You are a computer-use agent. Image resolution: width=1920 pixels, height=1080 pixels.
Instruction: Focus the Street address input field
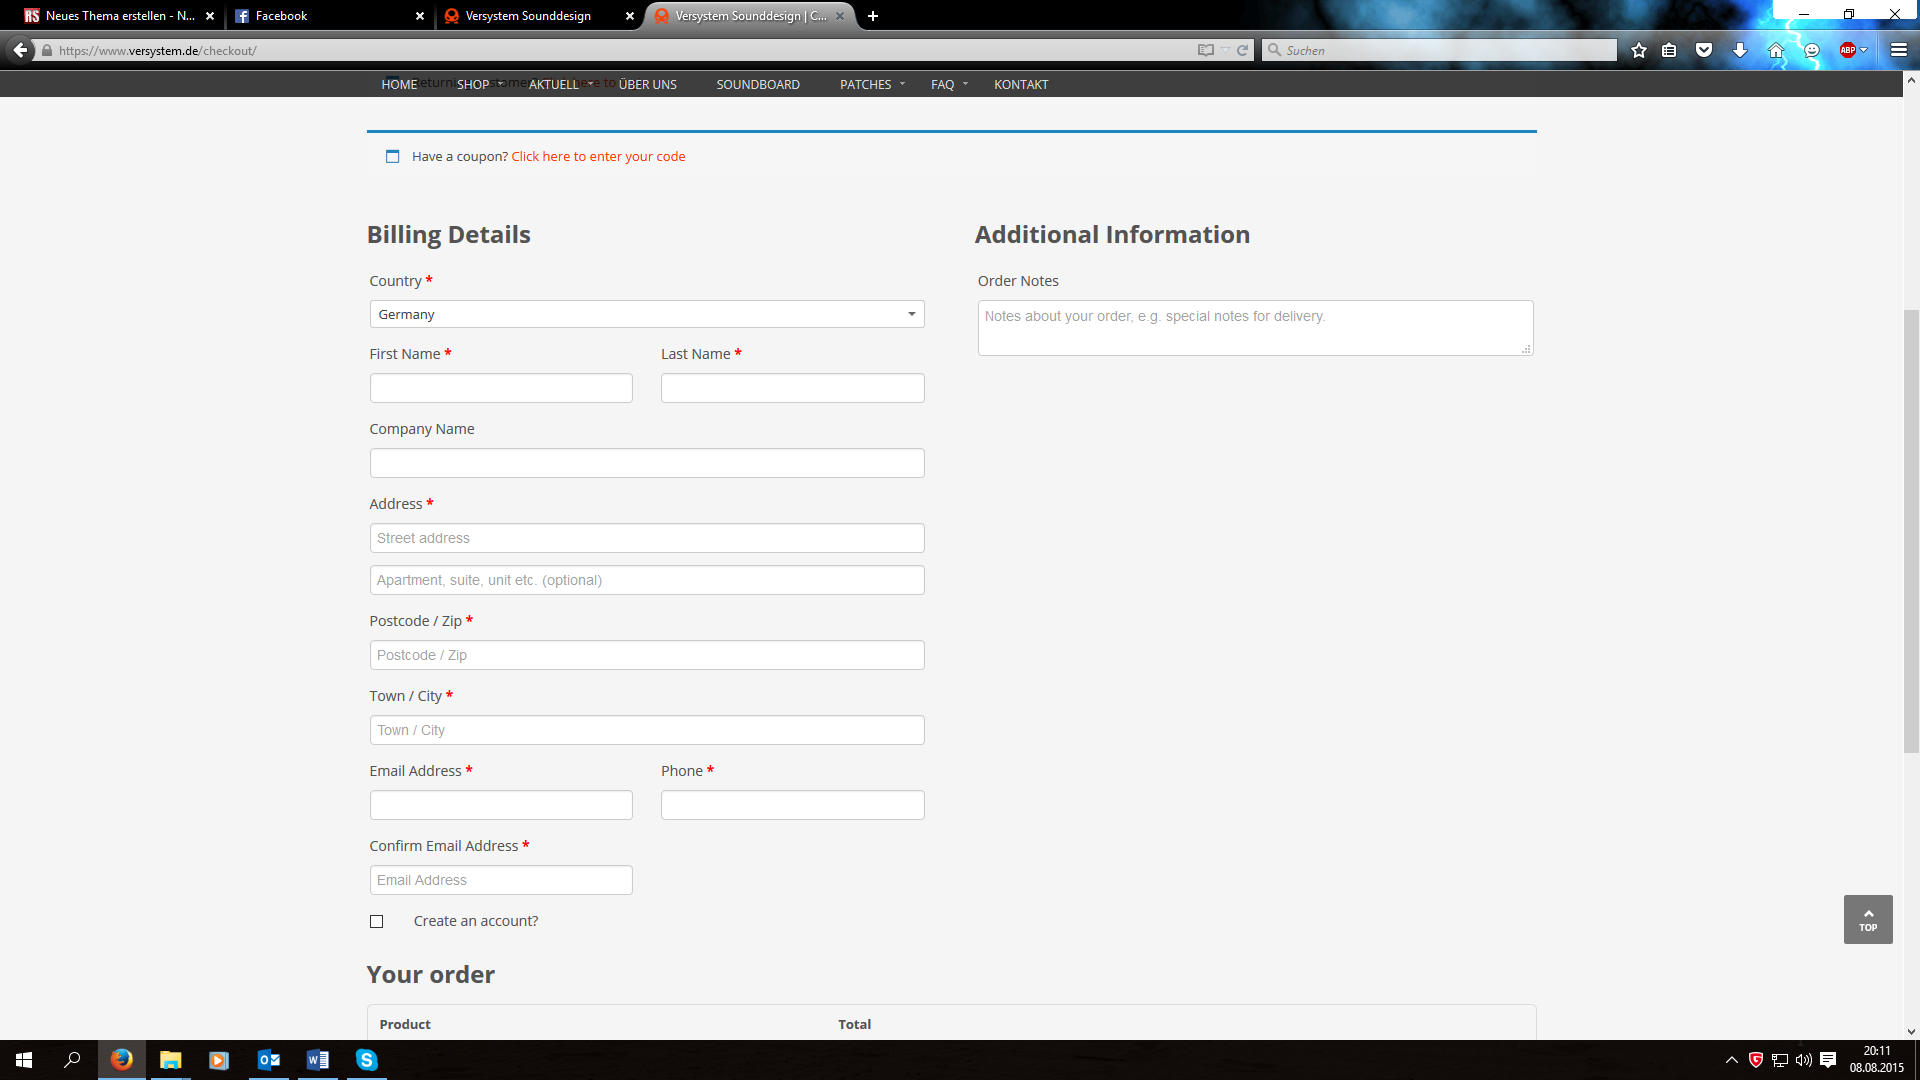coord(646,538)
